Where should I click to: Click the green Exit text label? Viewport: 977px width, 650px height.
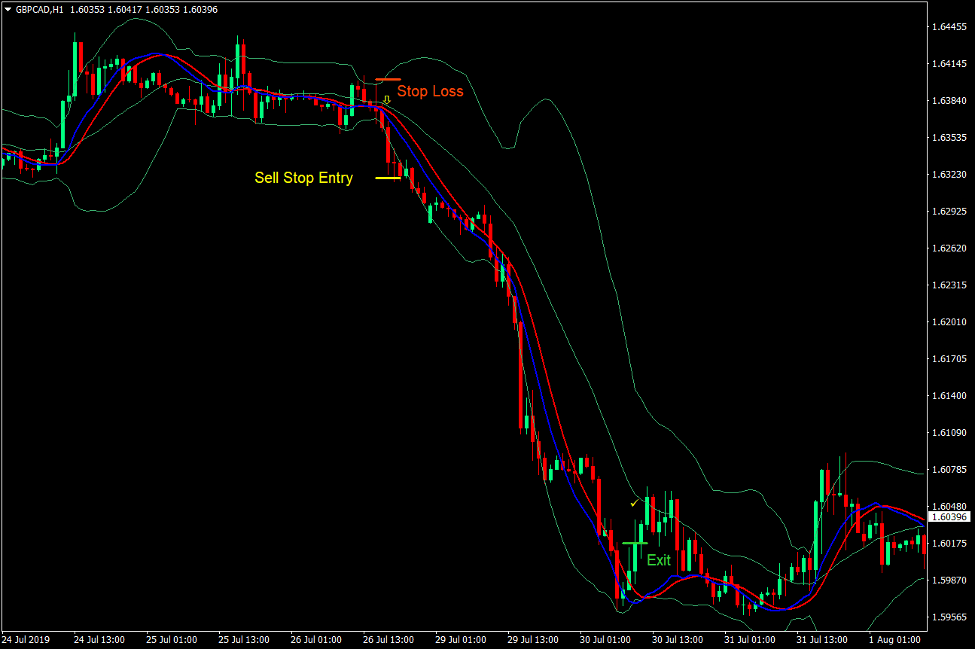click(658, 560)
